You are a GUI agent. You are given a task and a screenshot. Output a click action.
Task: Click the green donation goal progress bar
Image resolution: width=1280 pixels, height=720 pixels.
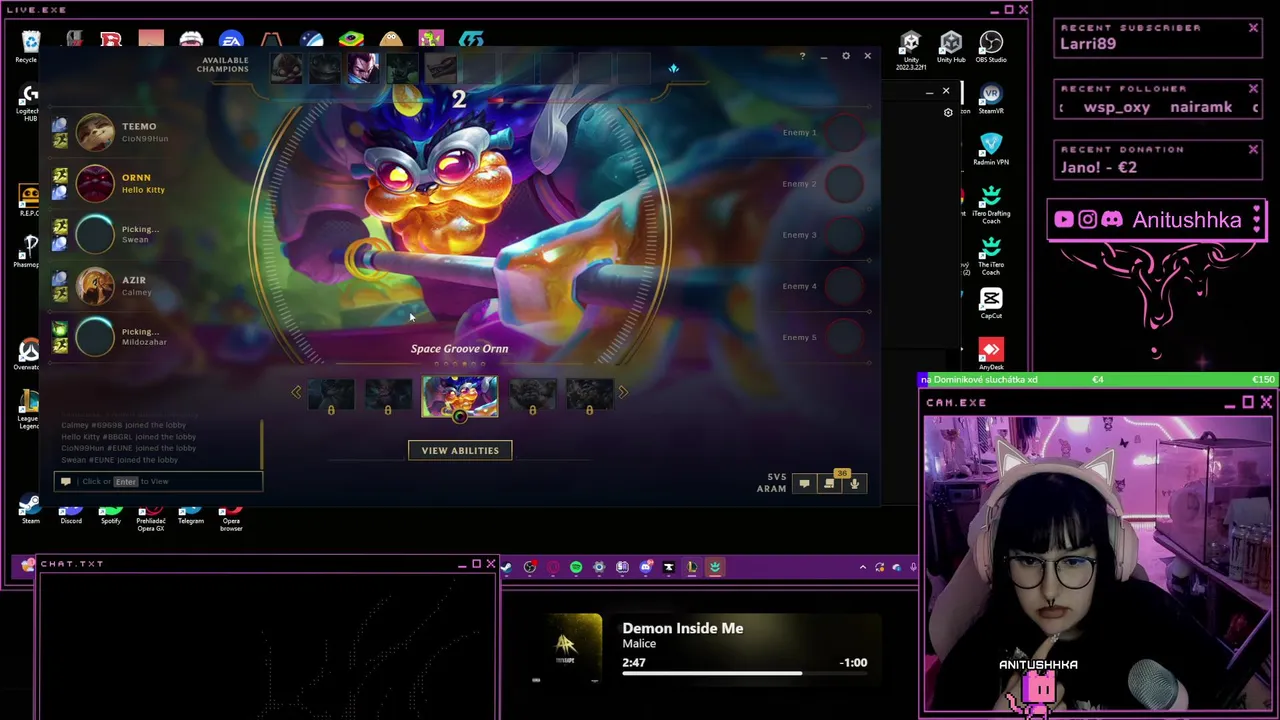click(x=1098, y=380)
